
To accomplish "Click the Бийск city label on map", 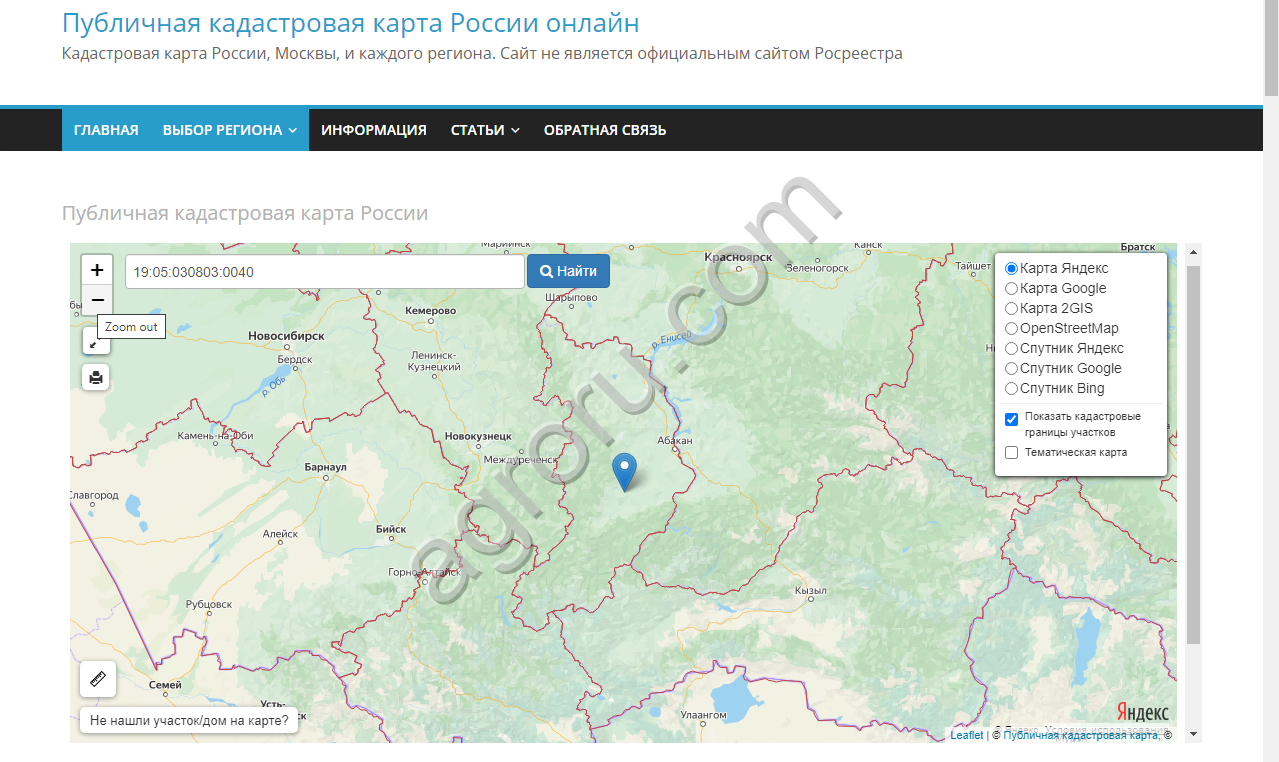I will 391,529.
